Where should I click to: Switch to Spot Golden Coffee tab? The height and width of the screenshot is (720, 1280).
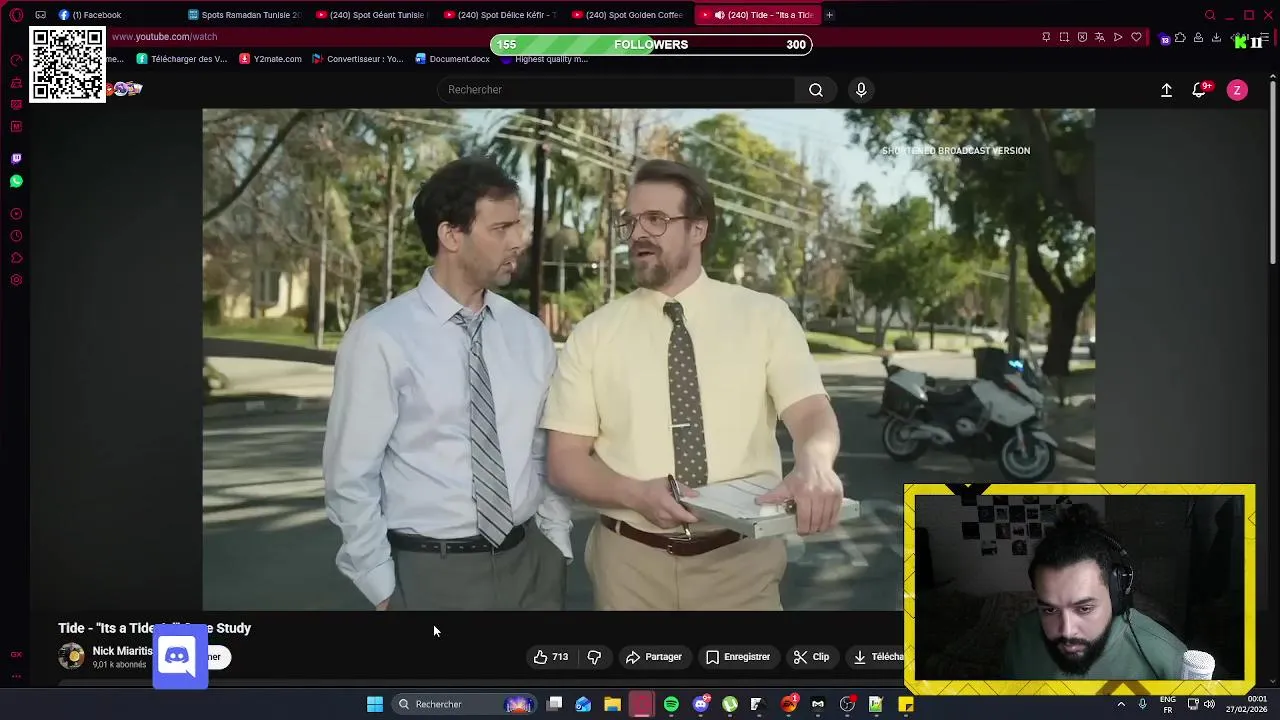[x=628, y=15]
